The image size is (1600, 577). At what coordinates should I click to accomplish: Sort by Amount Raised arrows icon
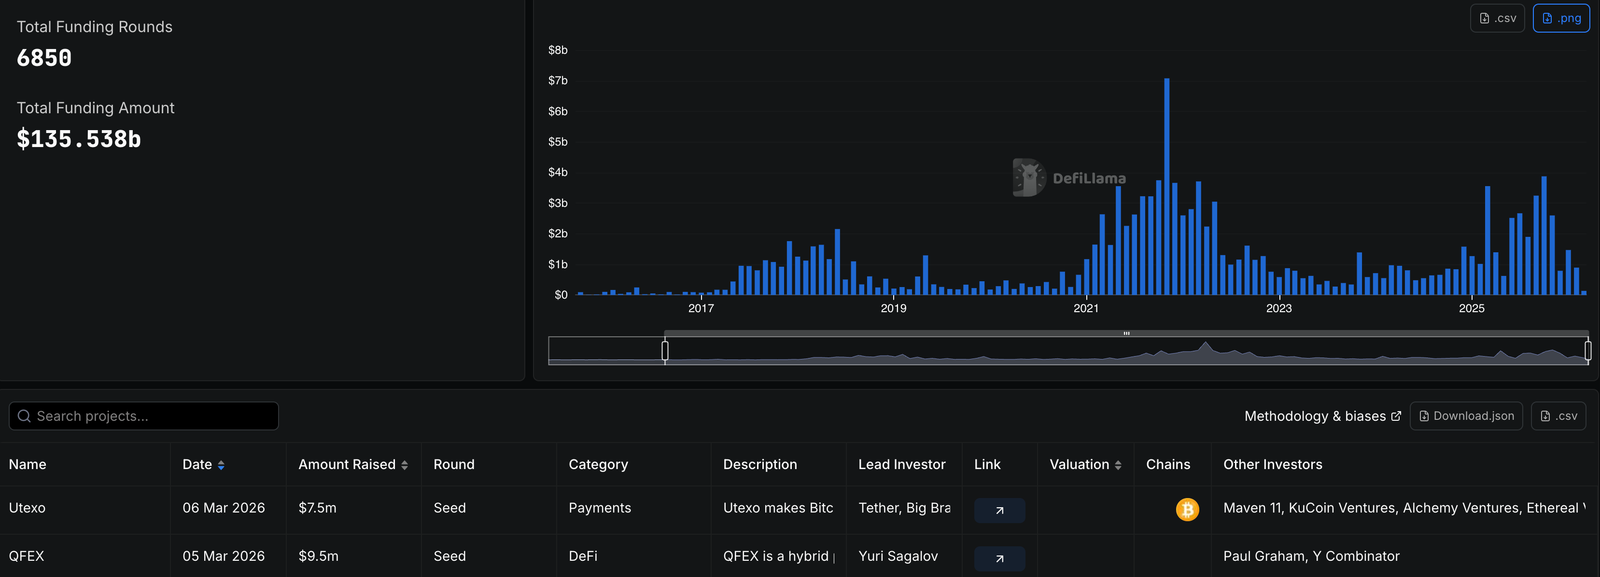404,465
